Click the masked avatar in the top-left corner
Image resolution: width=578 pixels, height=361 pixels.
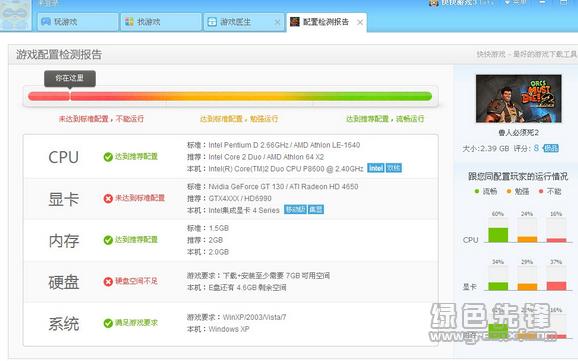coord(15,15)
